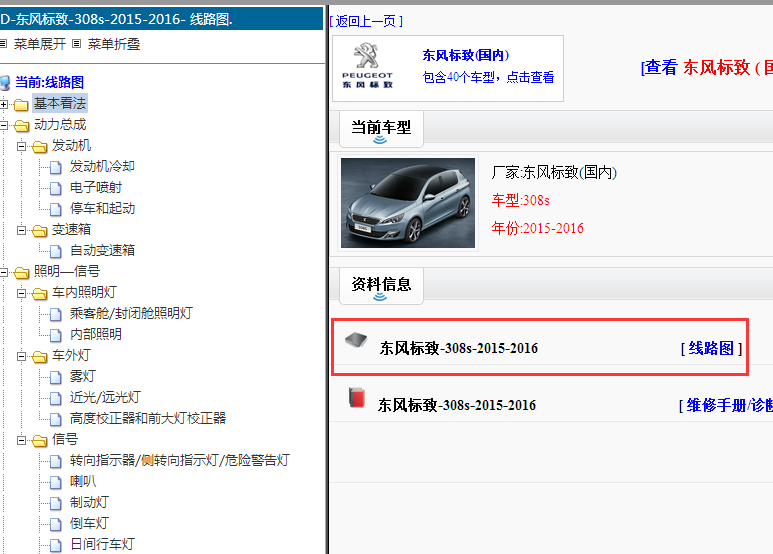Select the 资料信息 tab header

click(381, 285)
